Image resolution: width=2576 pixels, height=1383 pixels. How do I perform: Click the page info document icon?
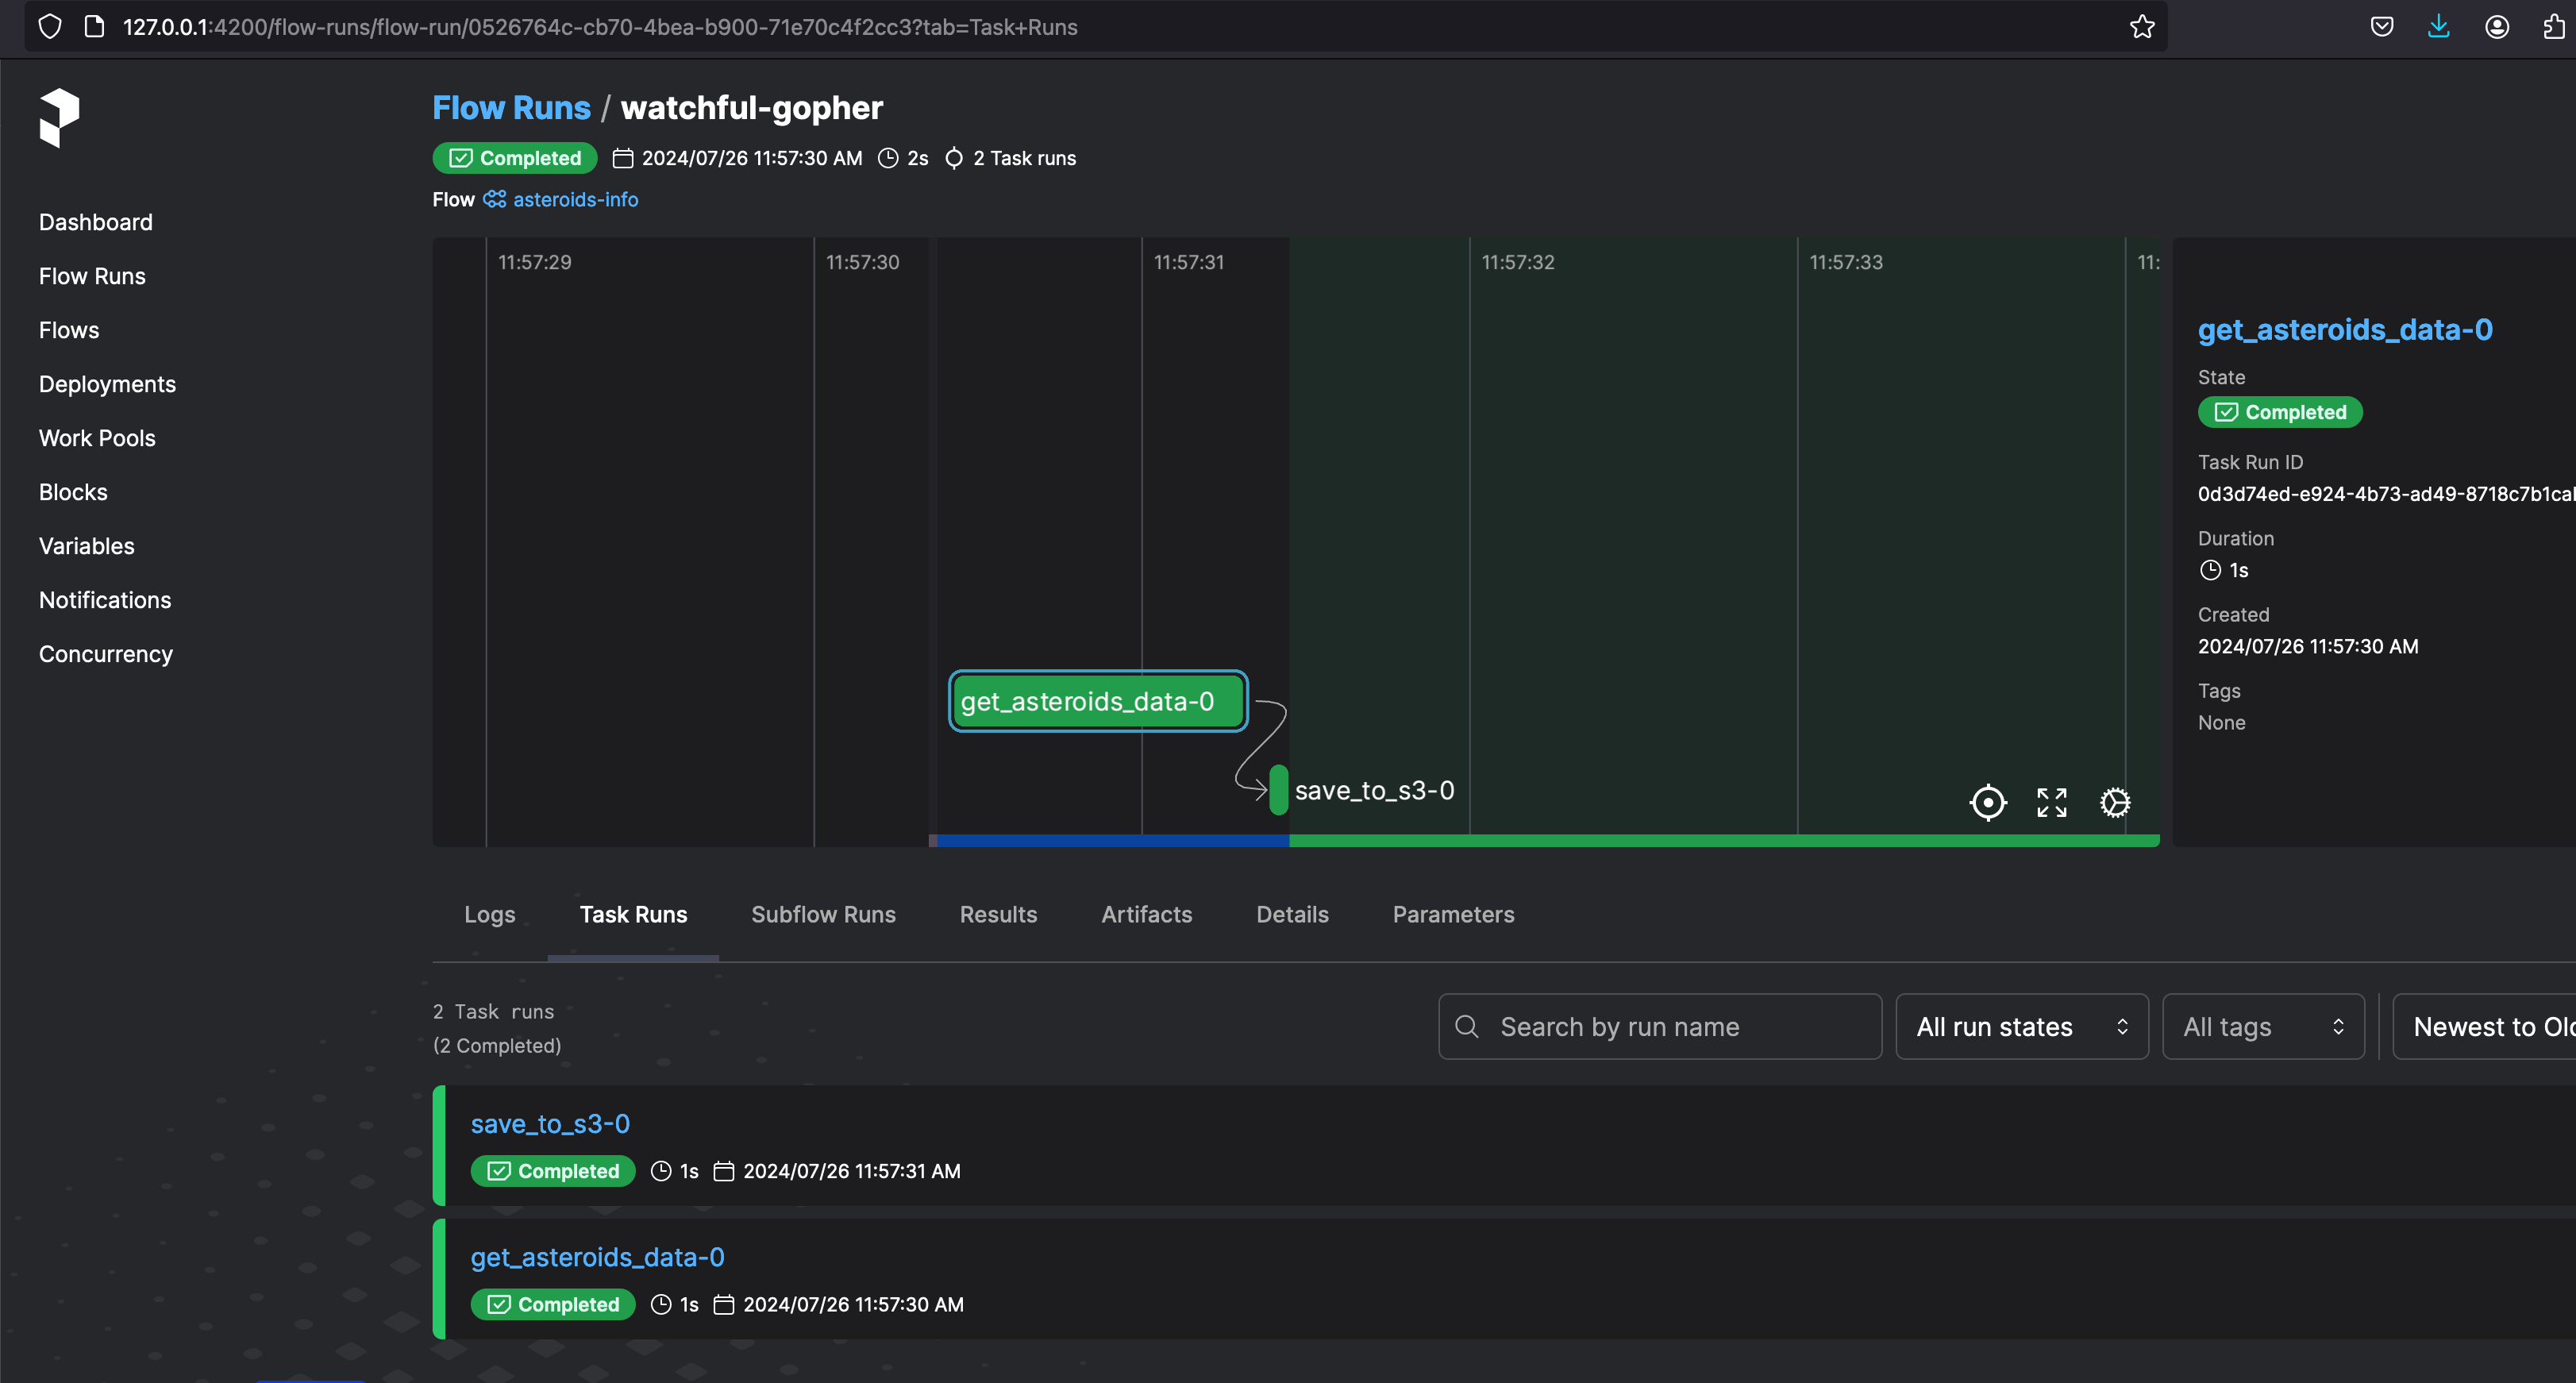tap(94, 27)
